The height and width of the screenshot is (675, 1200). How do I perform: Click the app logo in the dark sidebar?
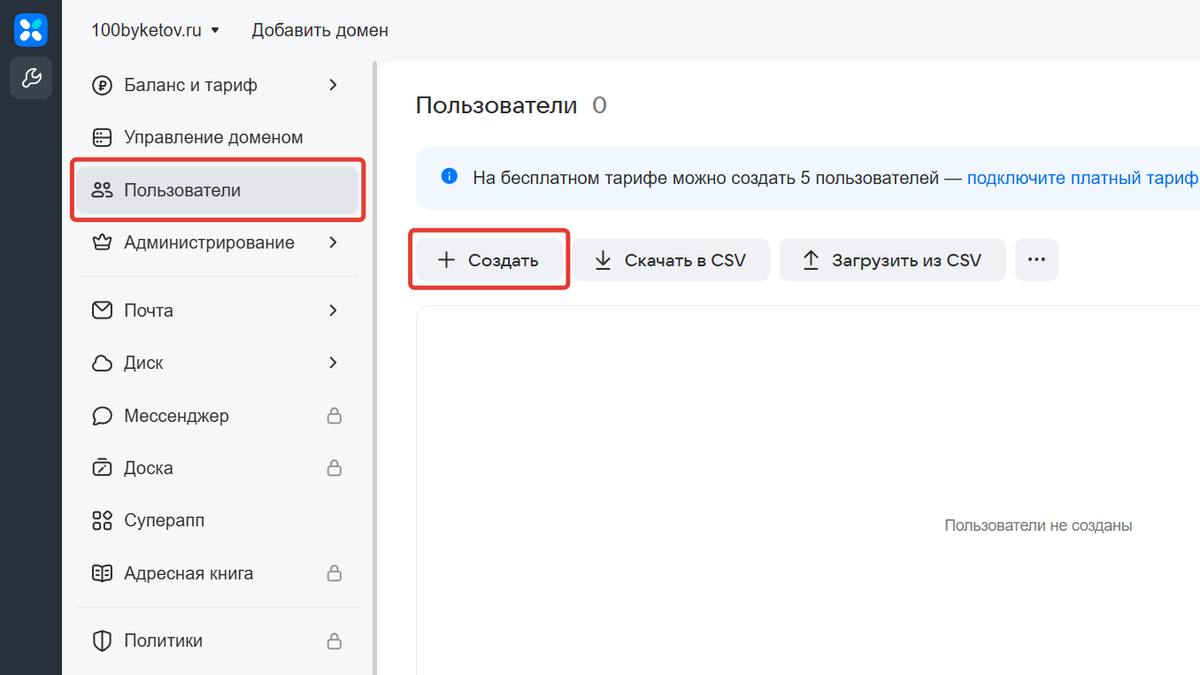tap(31, 30)
